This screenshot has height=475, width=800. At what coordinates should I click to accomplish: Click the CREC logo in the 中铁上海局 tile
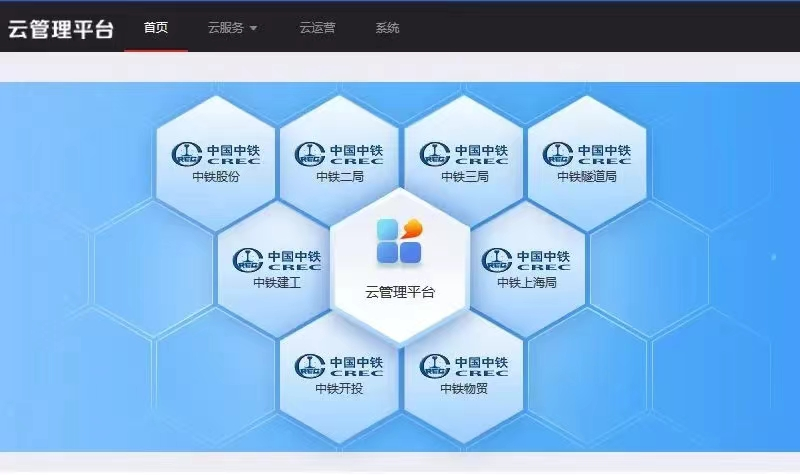tap(526, 260)
